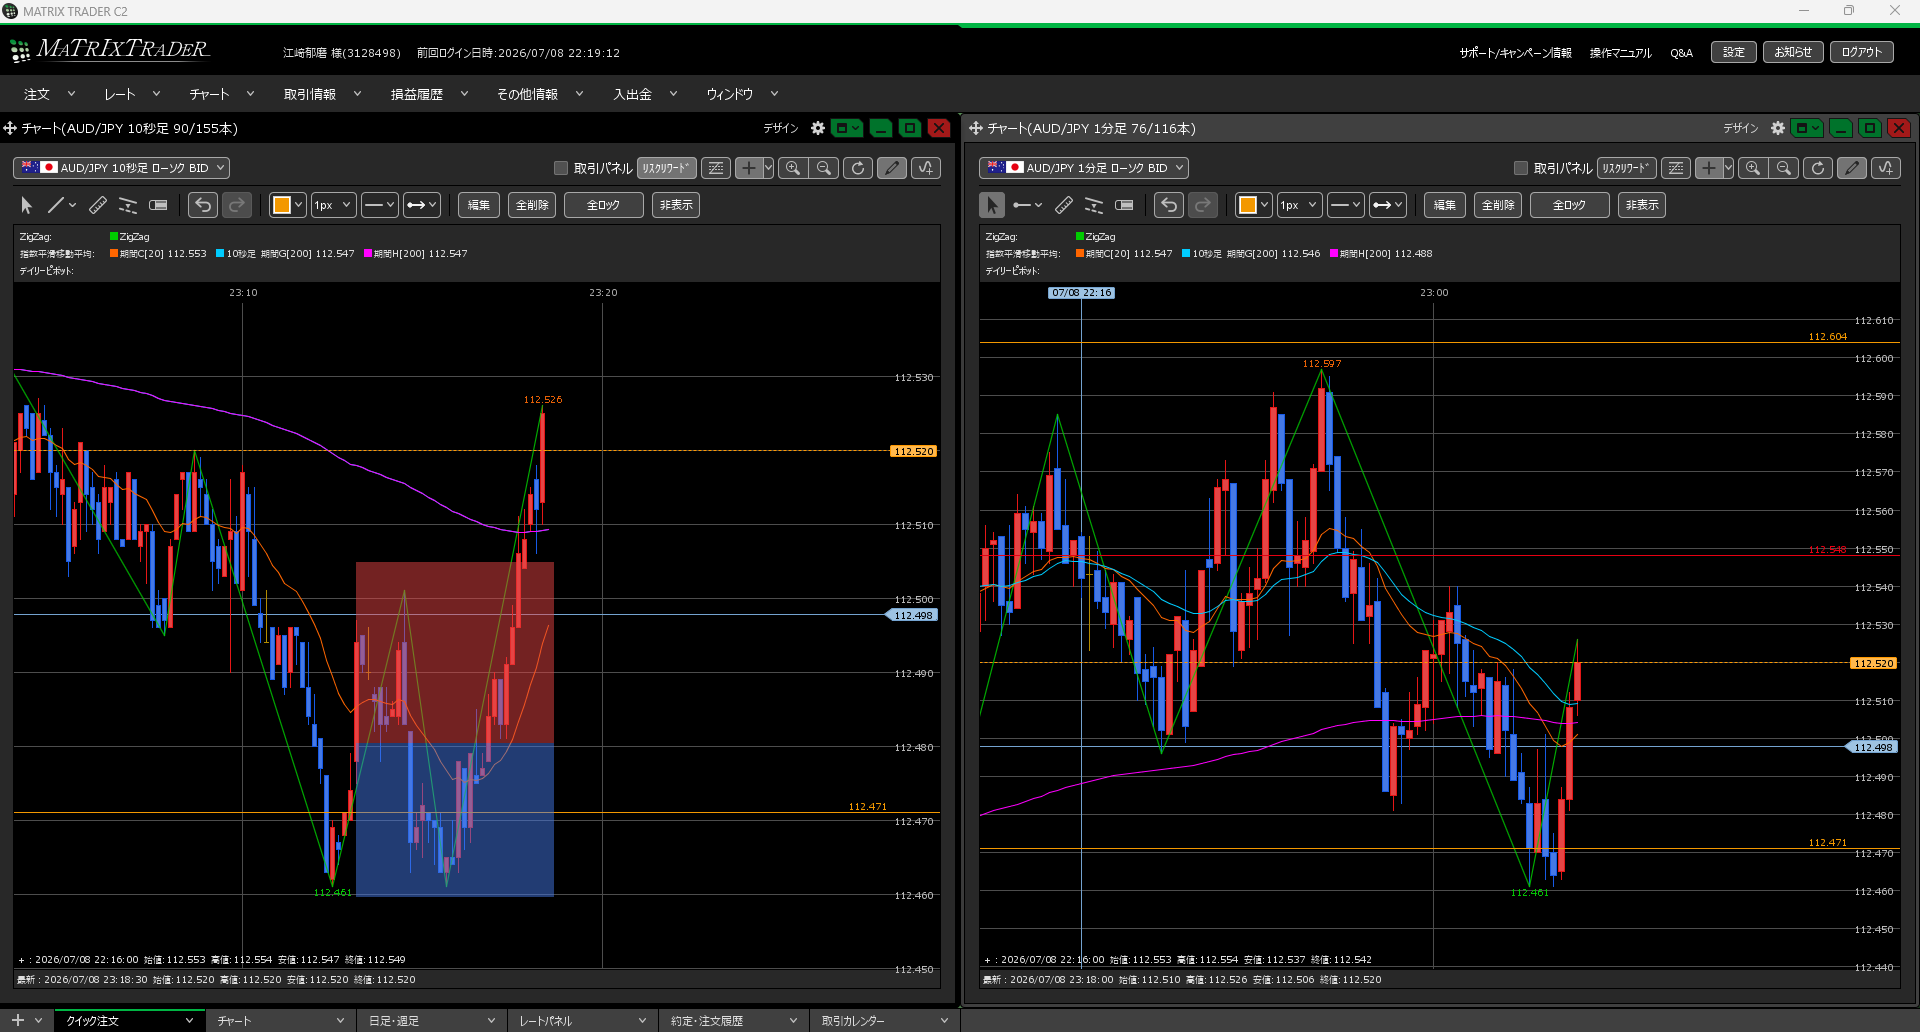Enable 取引パネル checkbox in 10秒足 chart

click(x=561, y=168)
